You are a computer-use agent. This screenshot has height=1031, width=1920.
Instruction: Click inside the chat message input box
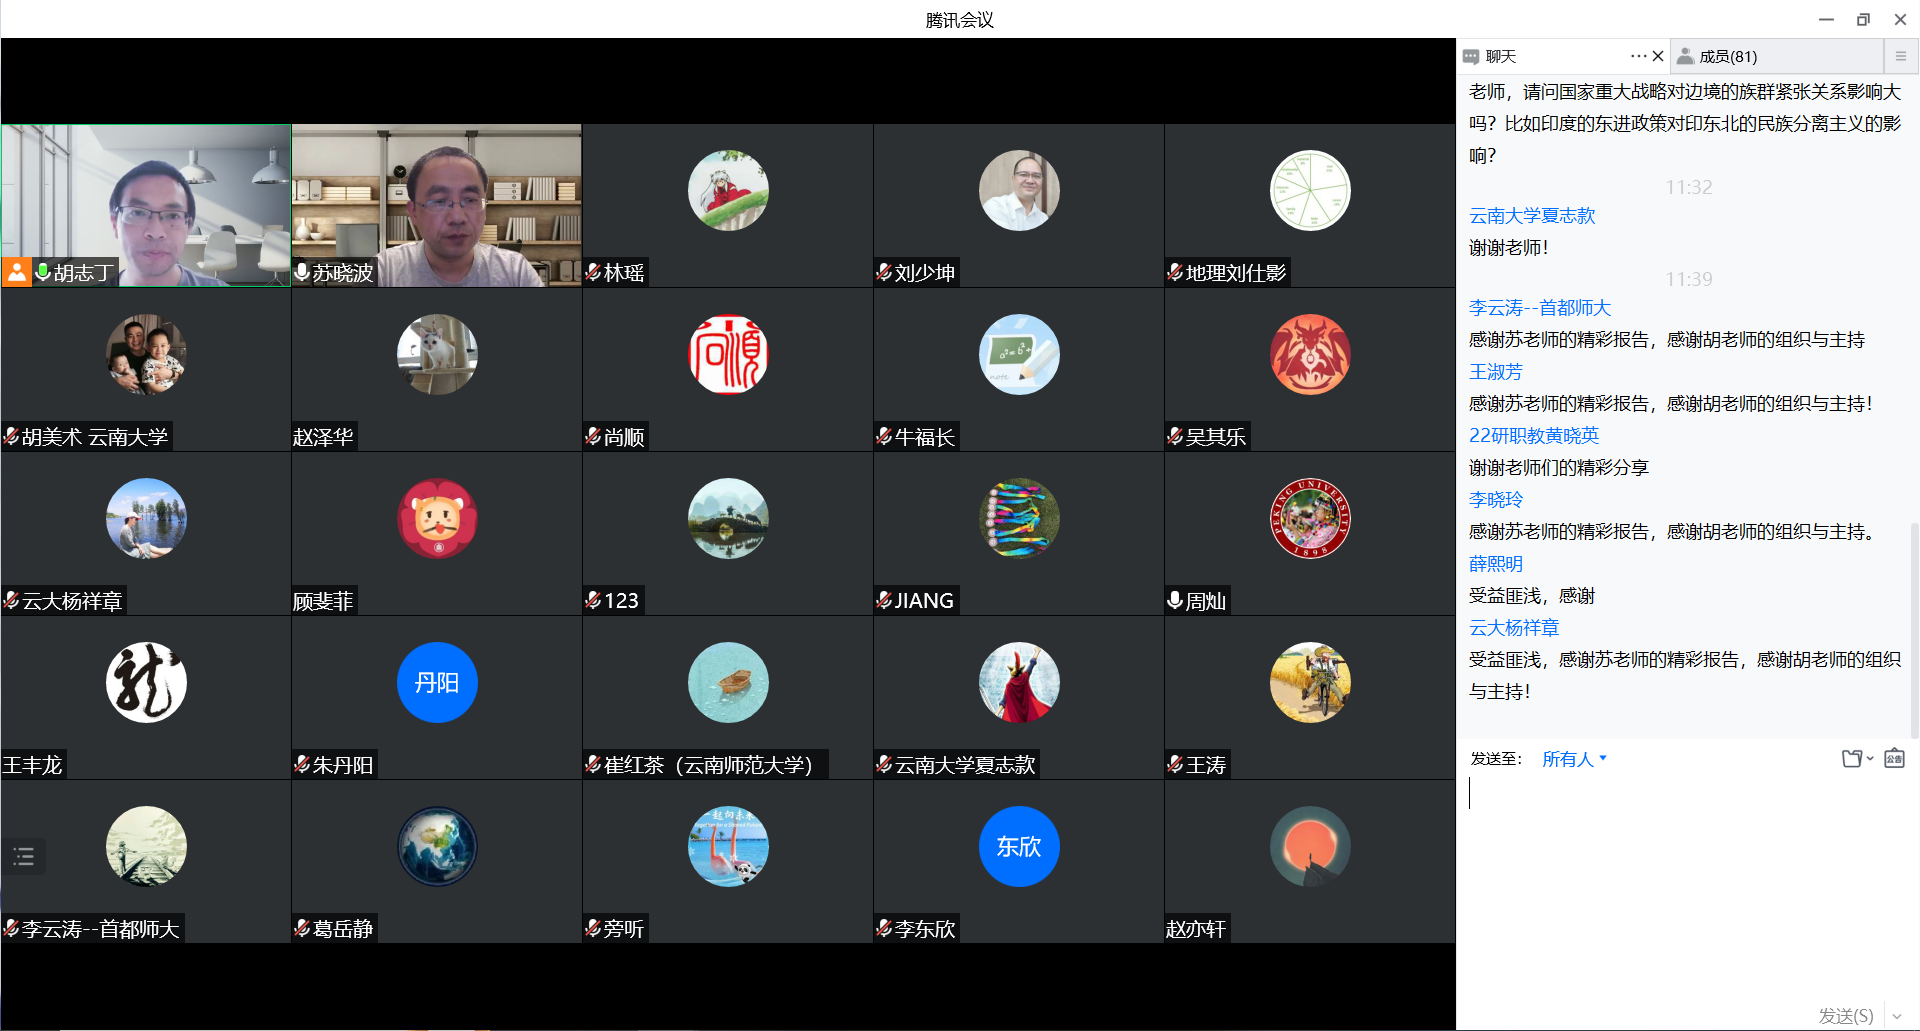pos(1680,880)
